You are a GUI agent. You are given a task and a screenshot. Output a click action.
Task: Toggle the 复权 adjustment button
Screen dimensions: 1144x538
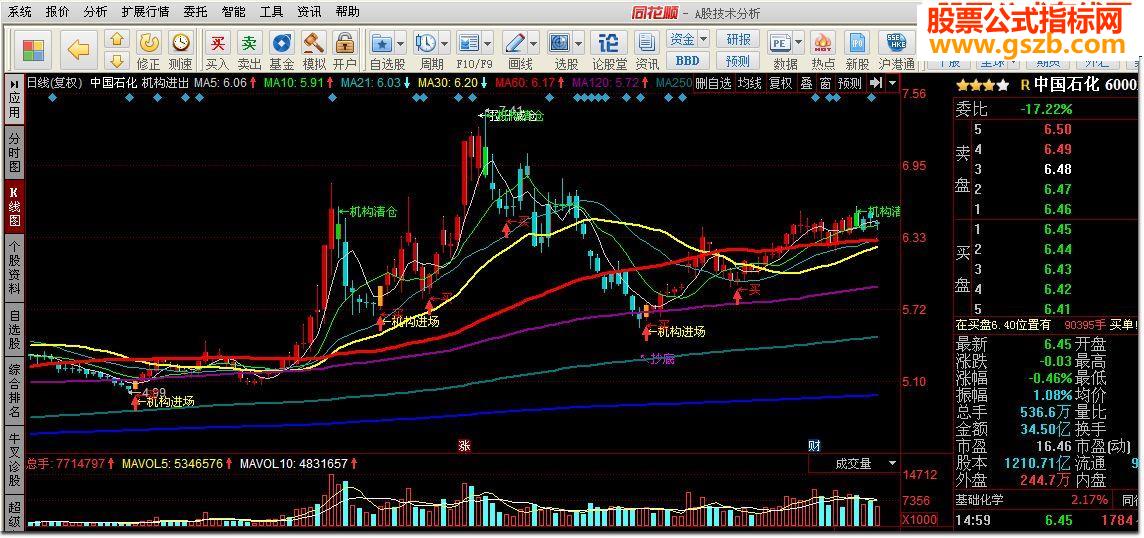tap(781, 83)
